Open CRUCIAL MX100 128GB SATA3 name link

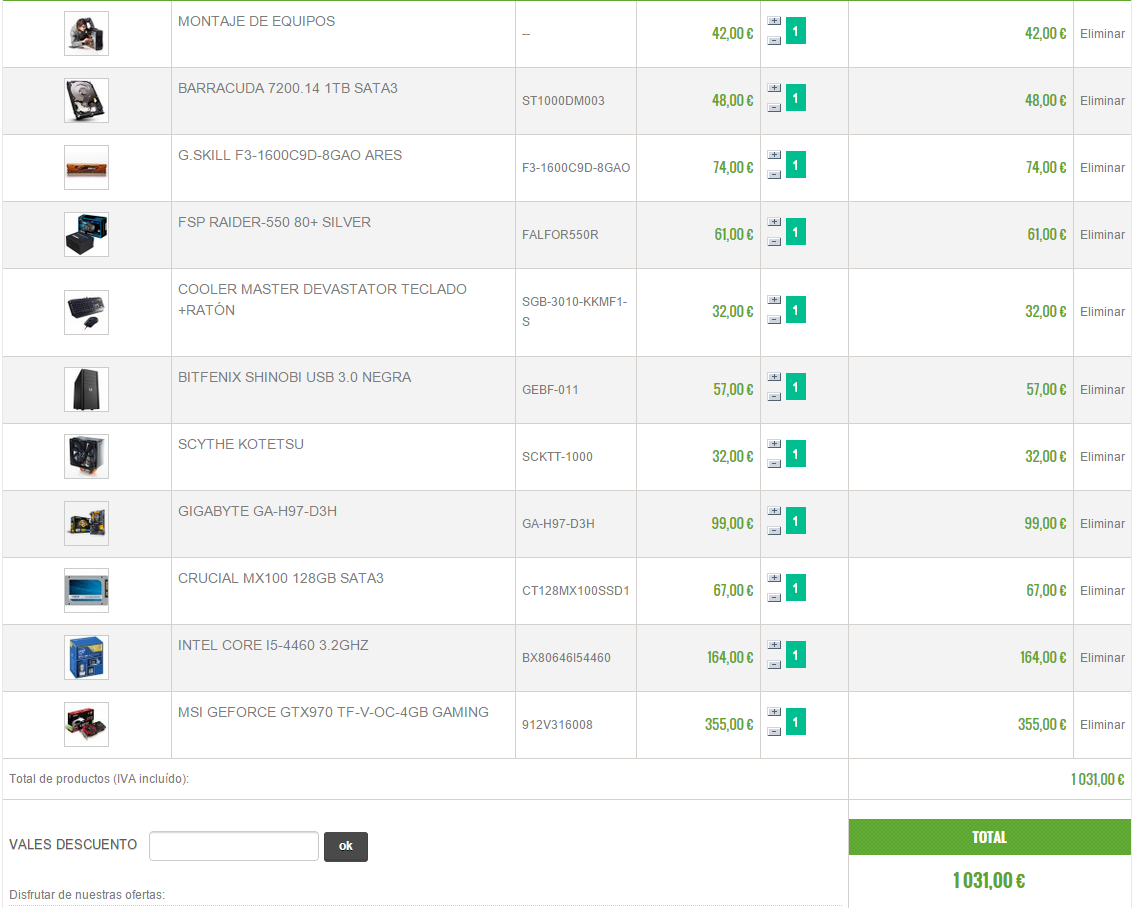tap(281, 578)
